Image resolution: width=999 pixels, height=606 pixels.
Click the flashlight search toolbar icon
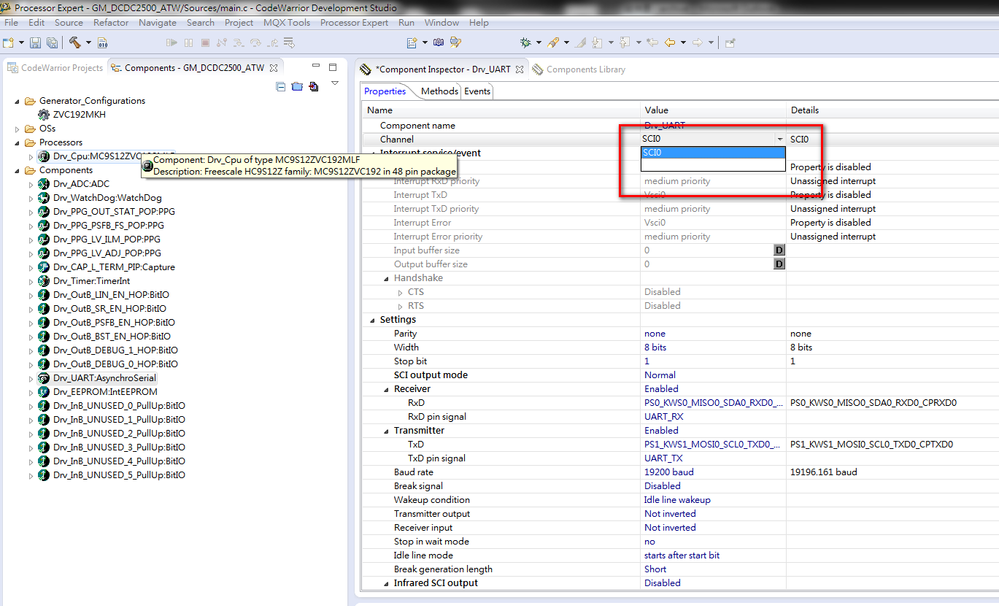pos(553,43)
